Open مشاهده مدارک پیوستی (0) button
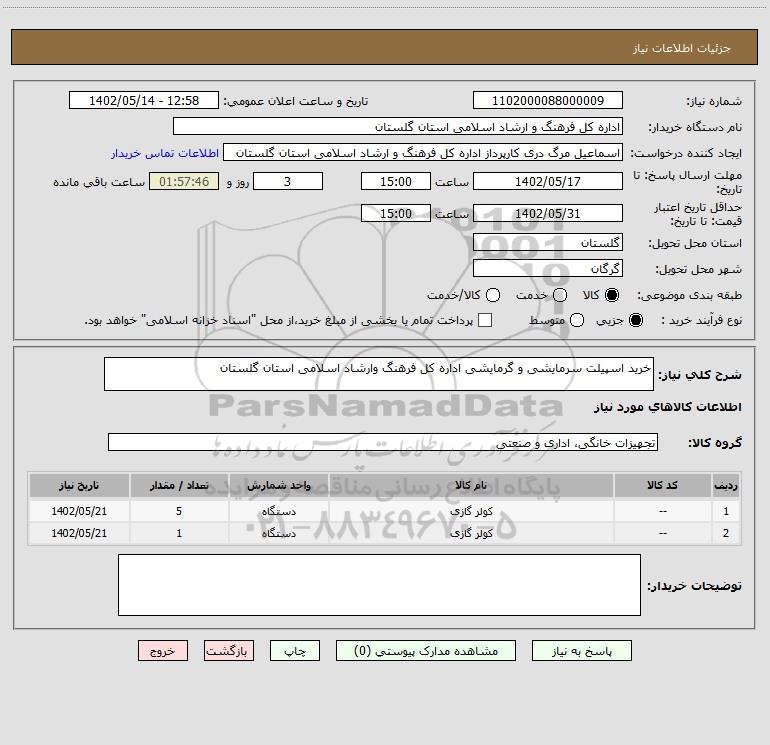This screenshot has height=745, width=770. click(426, 651)
